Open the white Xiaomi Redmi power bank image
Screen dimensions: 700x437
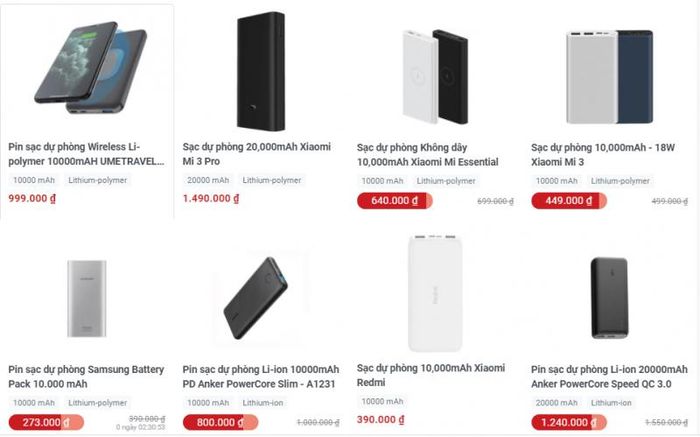(x=435, y=293)
